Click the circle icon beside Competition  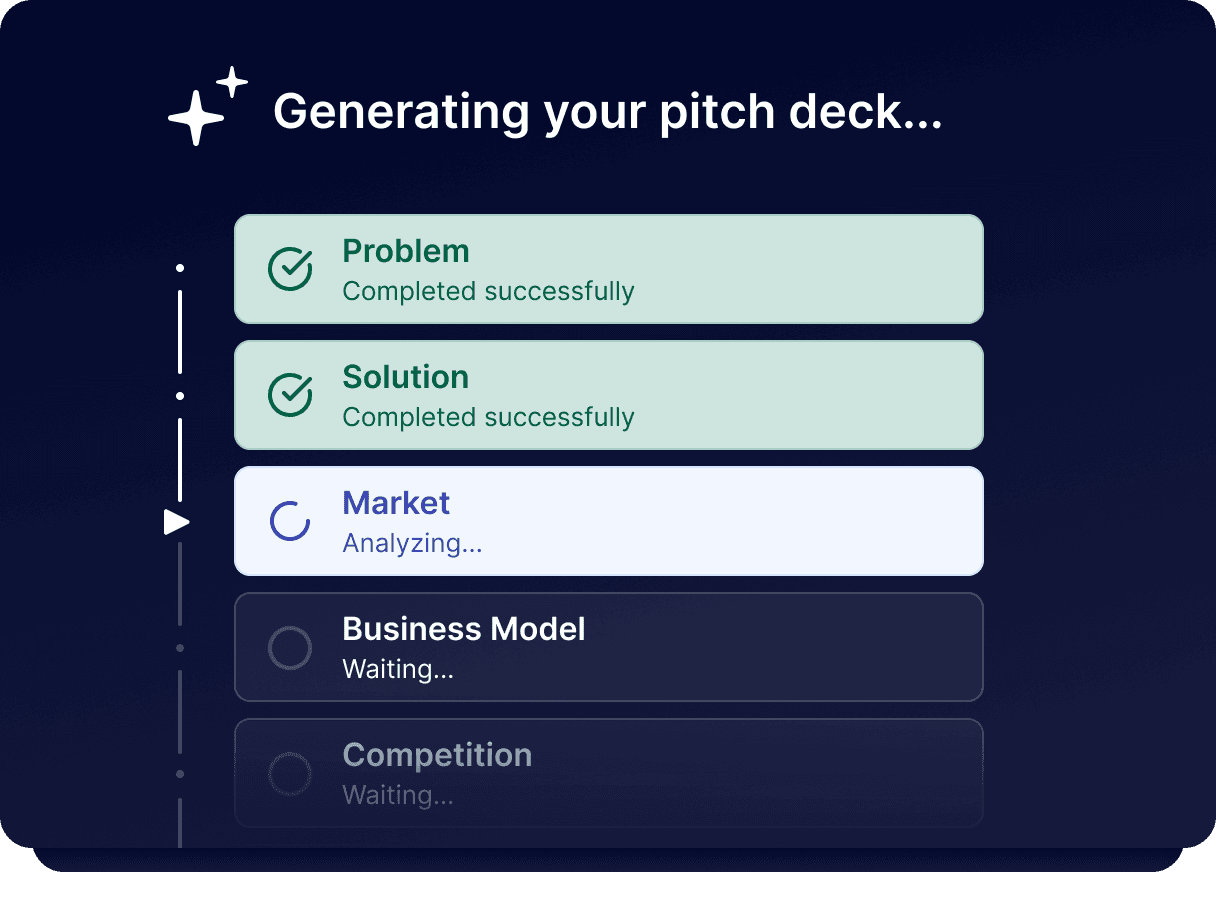click(290, 772)
